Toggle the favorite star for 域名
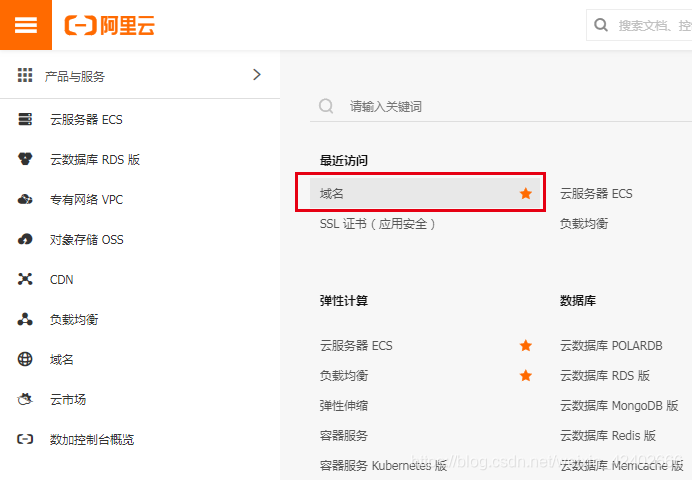The image size is (692, 480). pos(526,193)
